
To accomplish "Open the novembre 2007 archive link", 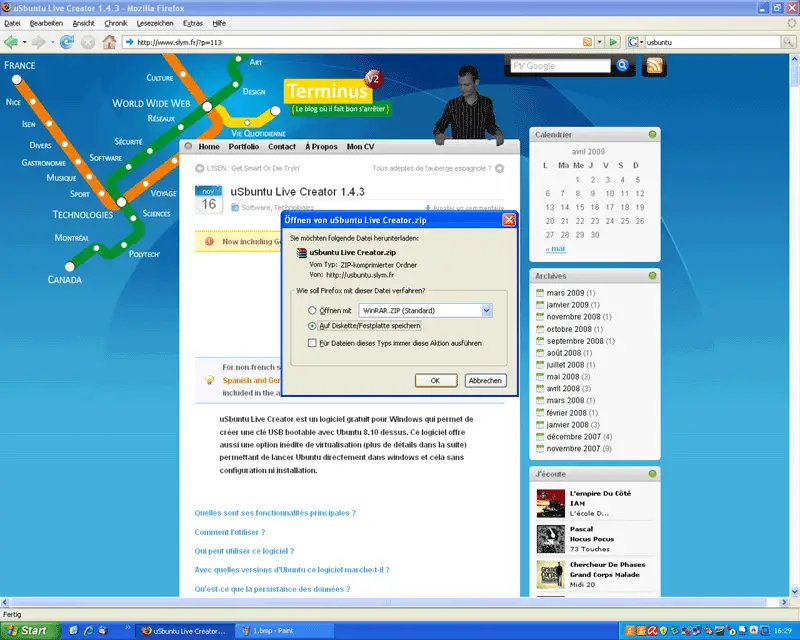I will click(x=573, y=449).
